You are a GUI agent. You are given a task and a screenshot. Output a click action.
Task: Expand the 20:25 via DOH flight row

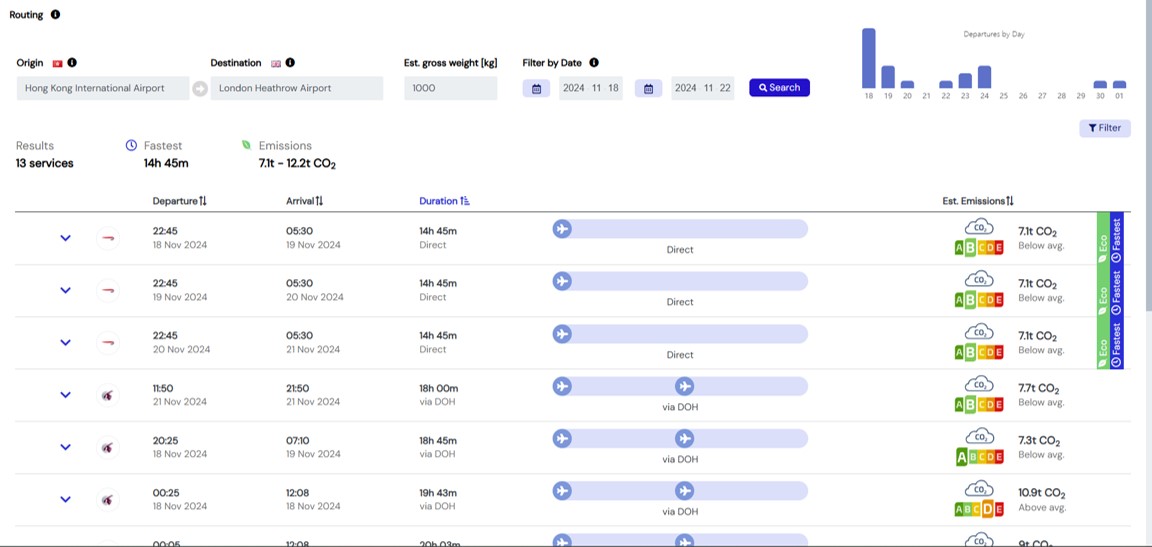tap(65, 447)
